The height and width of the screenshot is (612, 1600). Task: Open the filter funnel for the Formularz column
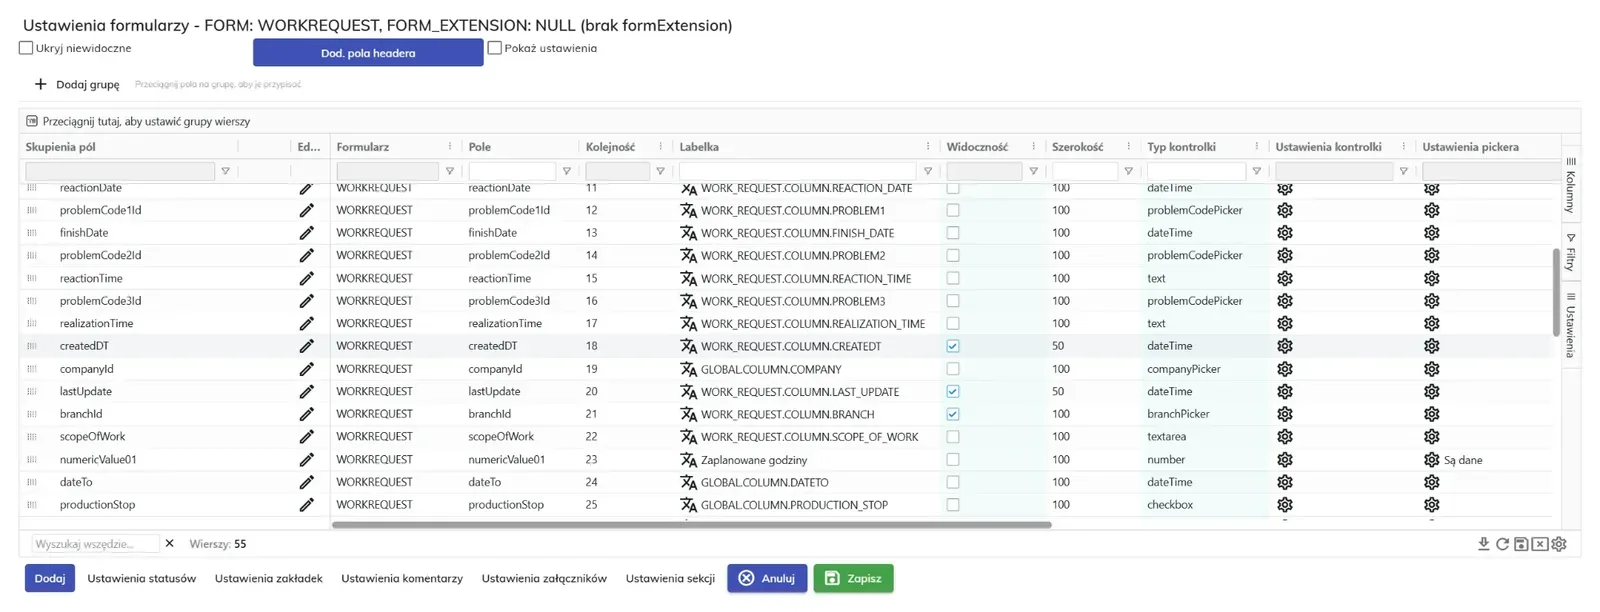click(449, 171)
